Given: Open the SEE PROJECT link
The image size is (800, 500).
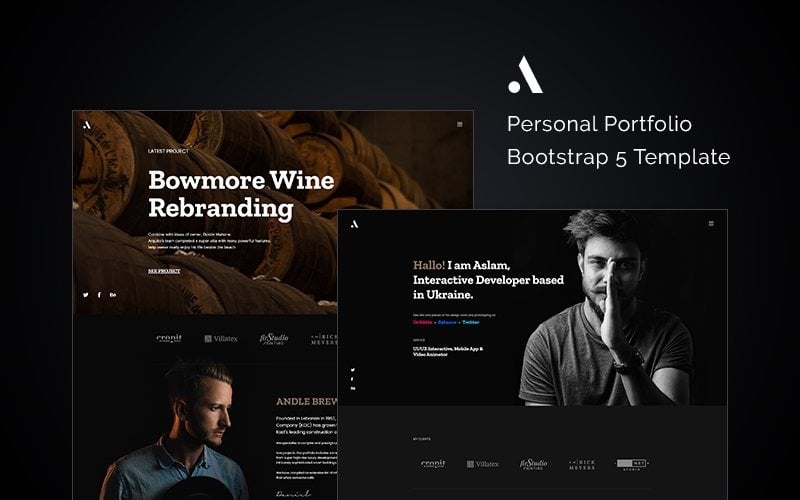Looking at the screenshot, I should pyautogui.click(x=164, y=271).
